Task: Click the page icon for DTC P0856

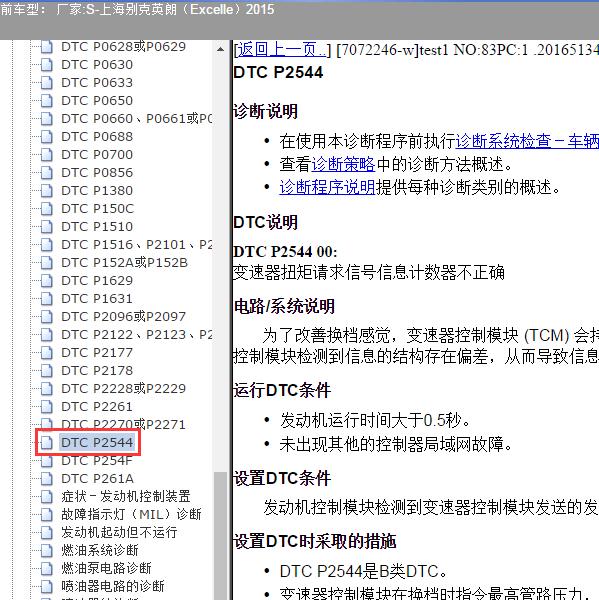Action: tap(46, 173)
